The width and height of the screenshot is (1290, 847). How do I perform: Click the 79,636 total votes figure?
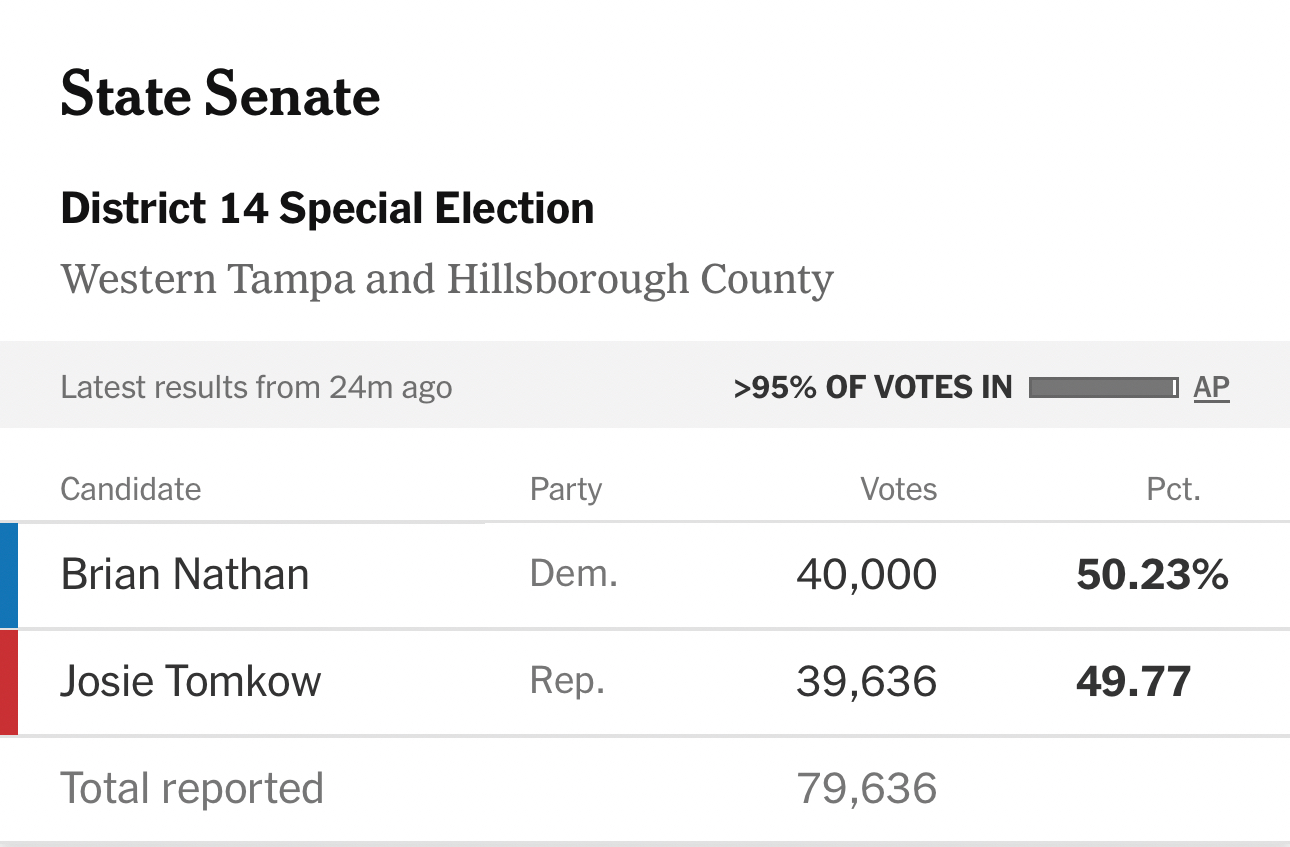point(866,788)
